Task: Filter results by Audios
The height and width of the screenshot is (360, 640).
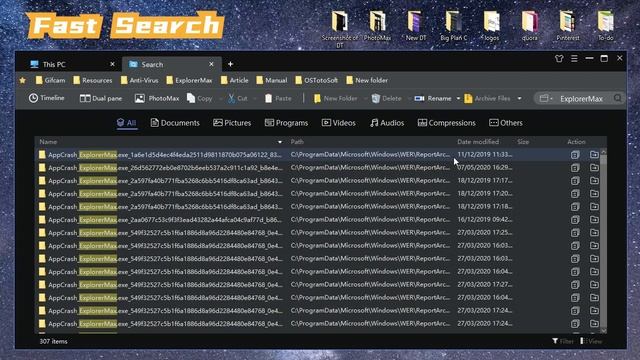Action: coord(387,123)
